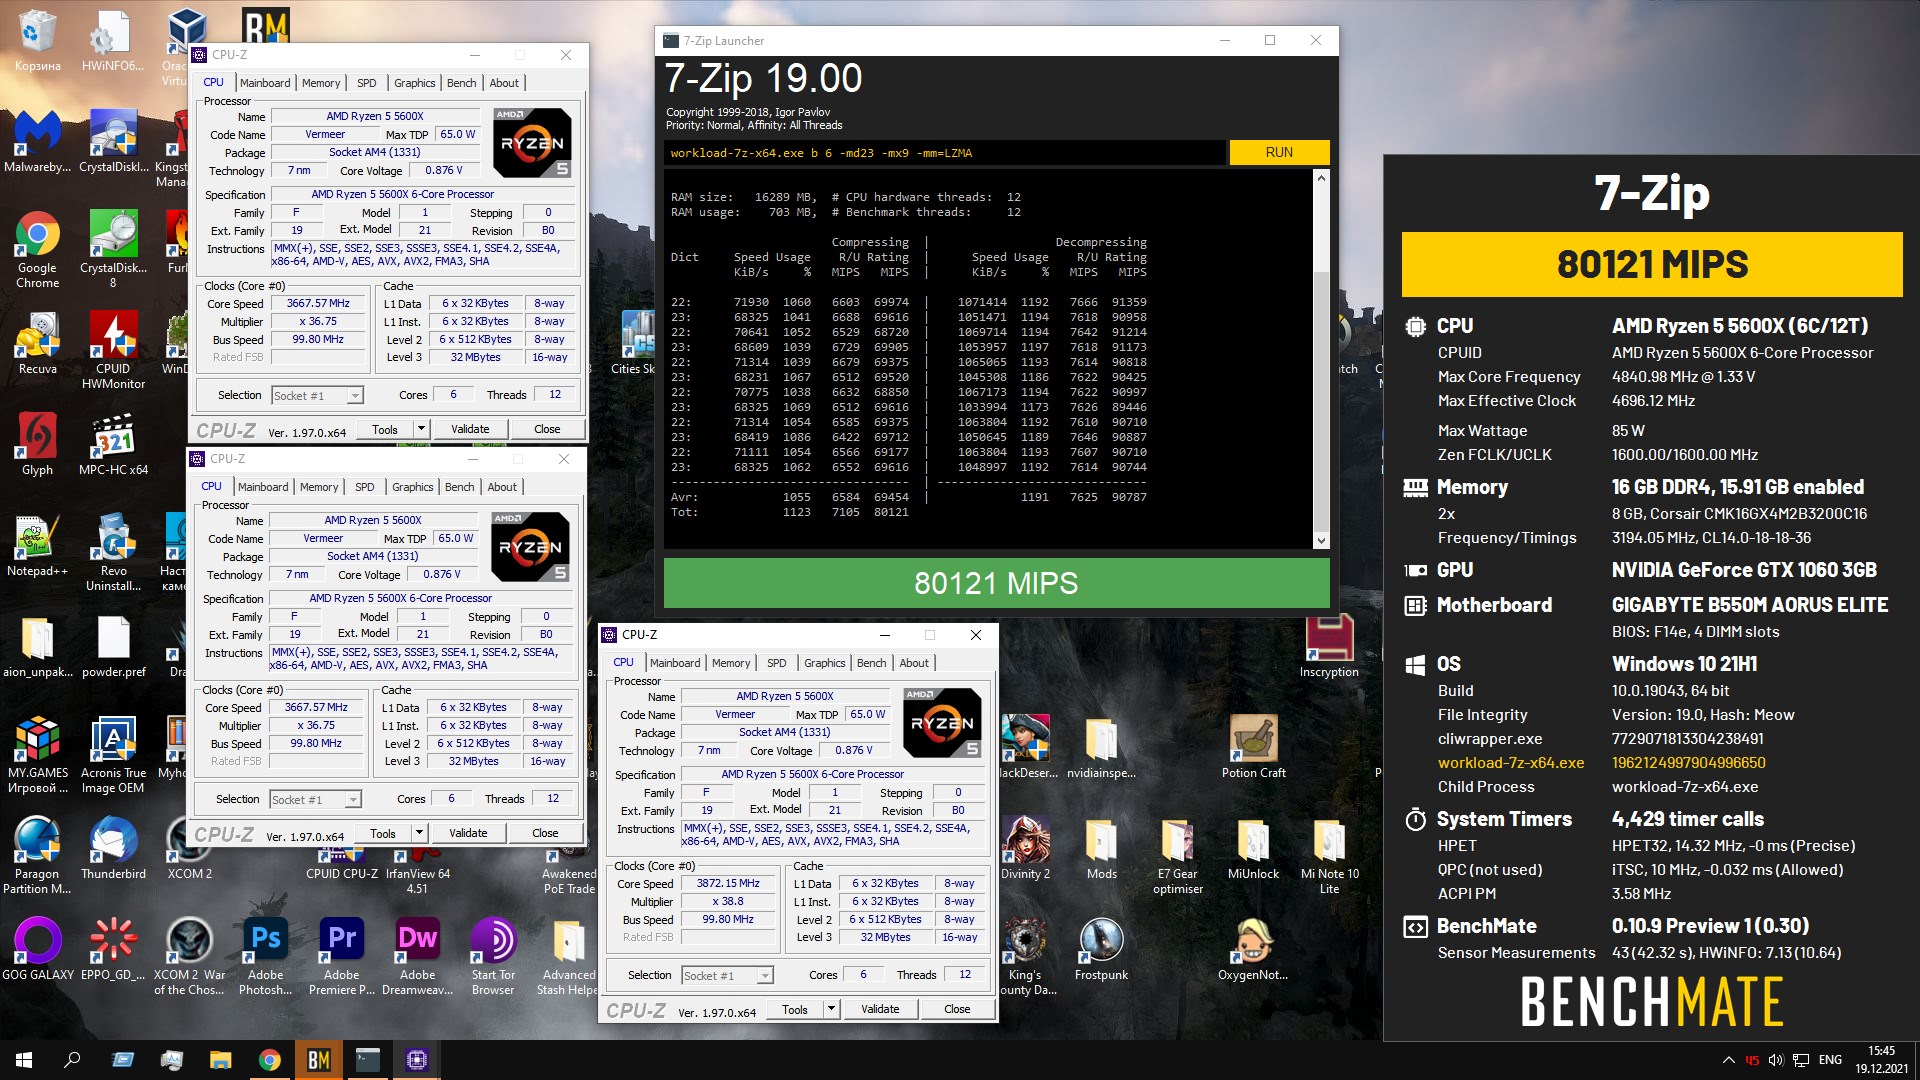Expand Socket #1 dropdown in topmost CPU-Z

[x=355, y=396]
